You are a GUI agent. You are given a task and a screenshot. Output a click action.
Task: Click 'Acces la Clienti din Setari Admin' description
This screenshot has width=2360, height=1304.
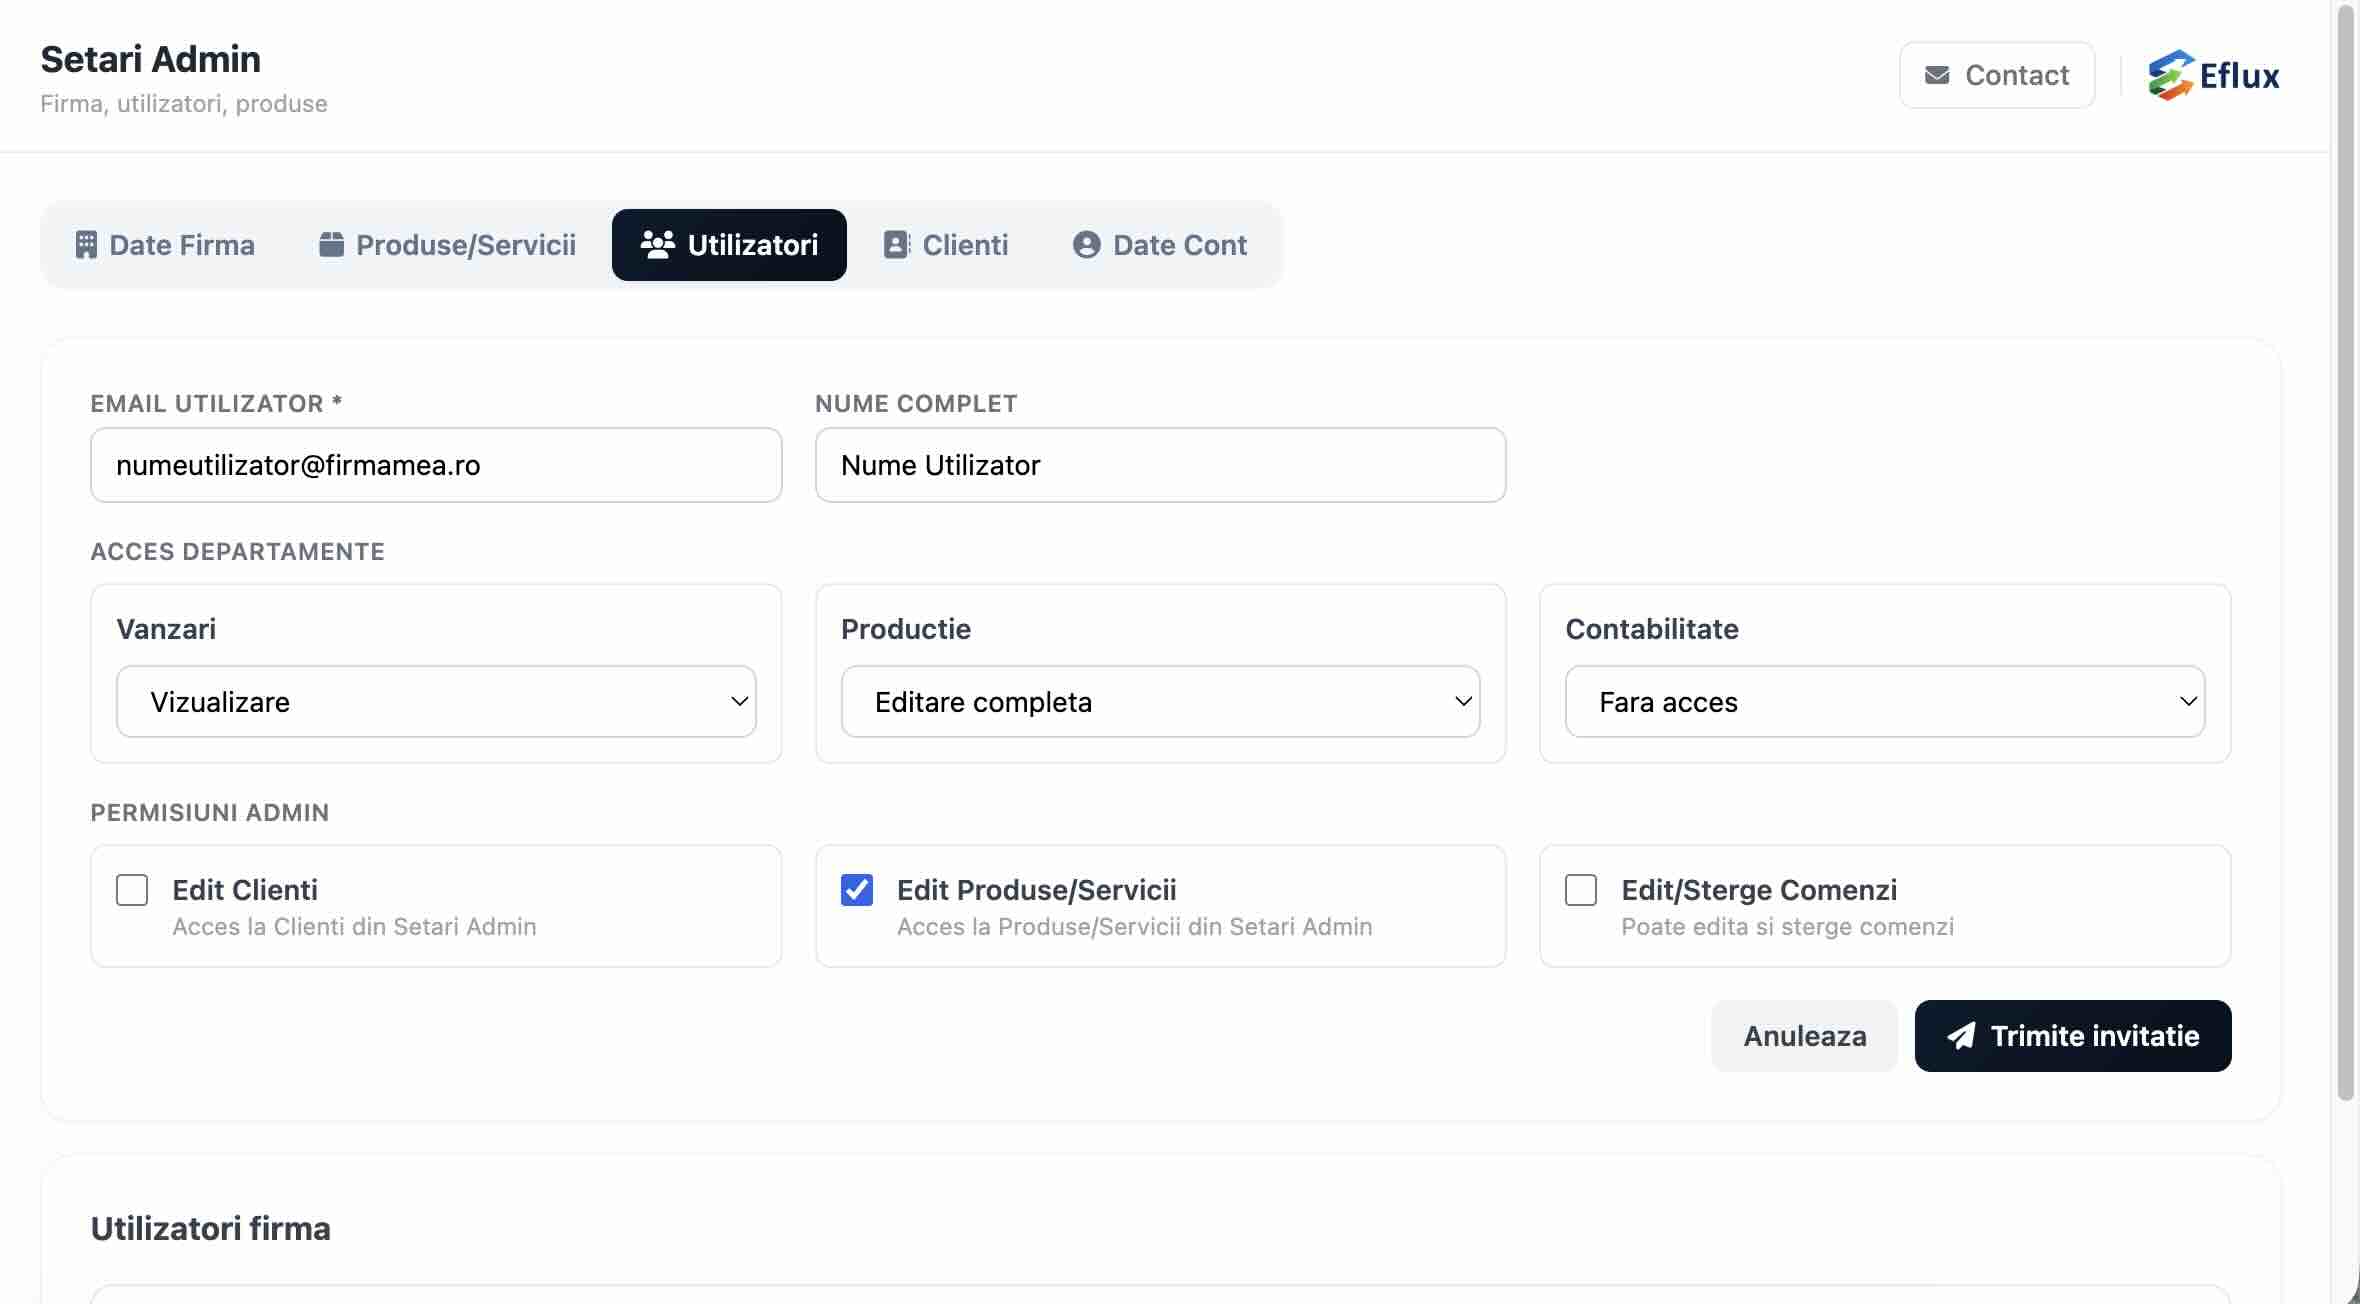[x=355, y=927]
